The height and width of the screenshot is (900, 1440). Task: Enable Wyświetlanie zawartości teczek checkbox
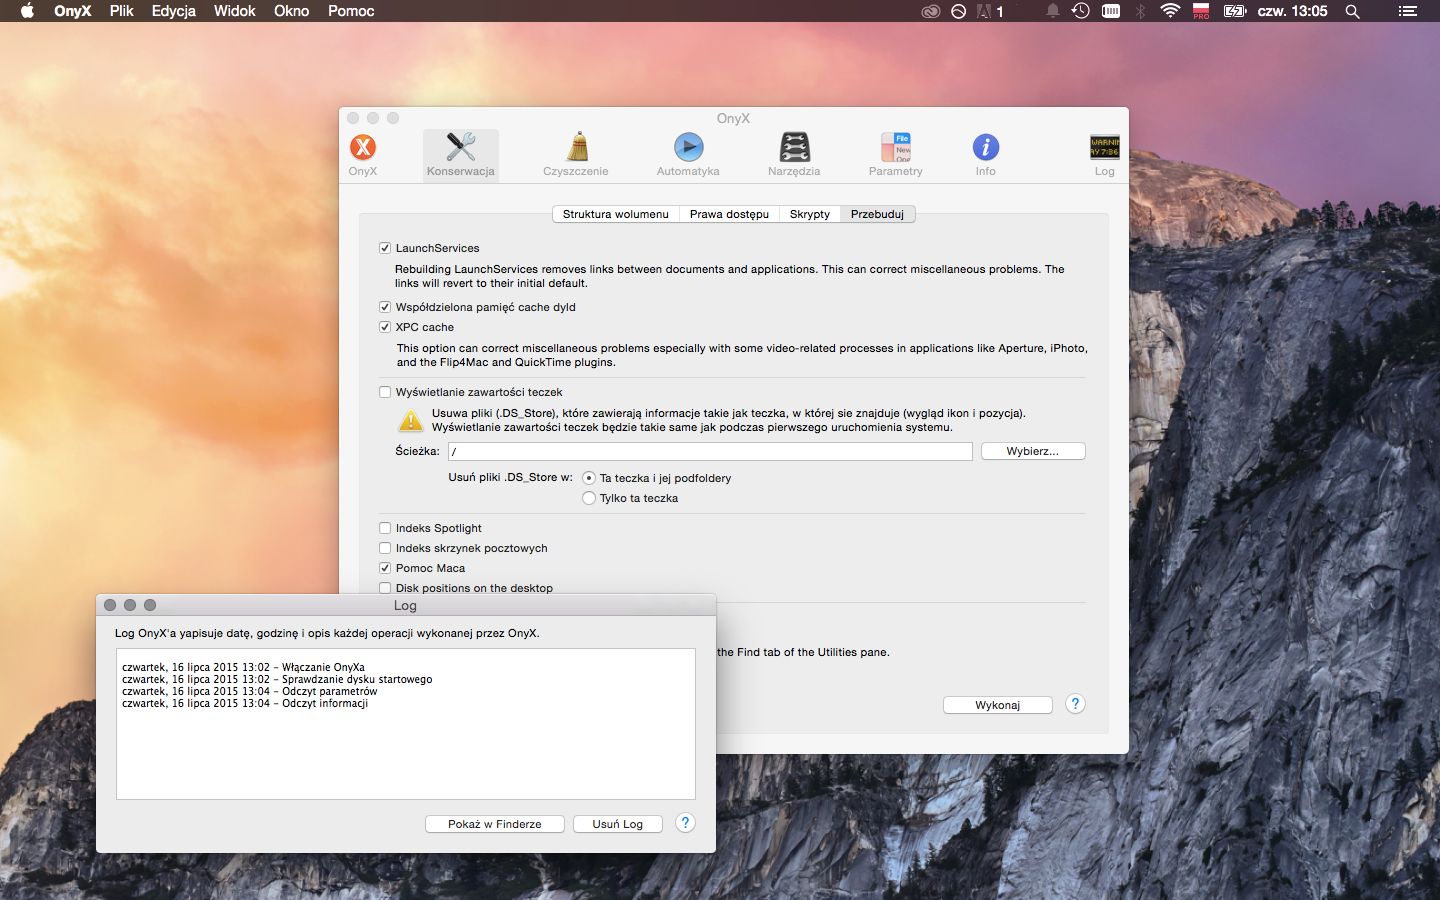[385, 392]
